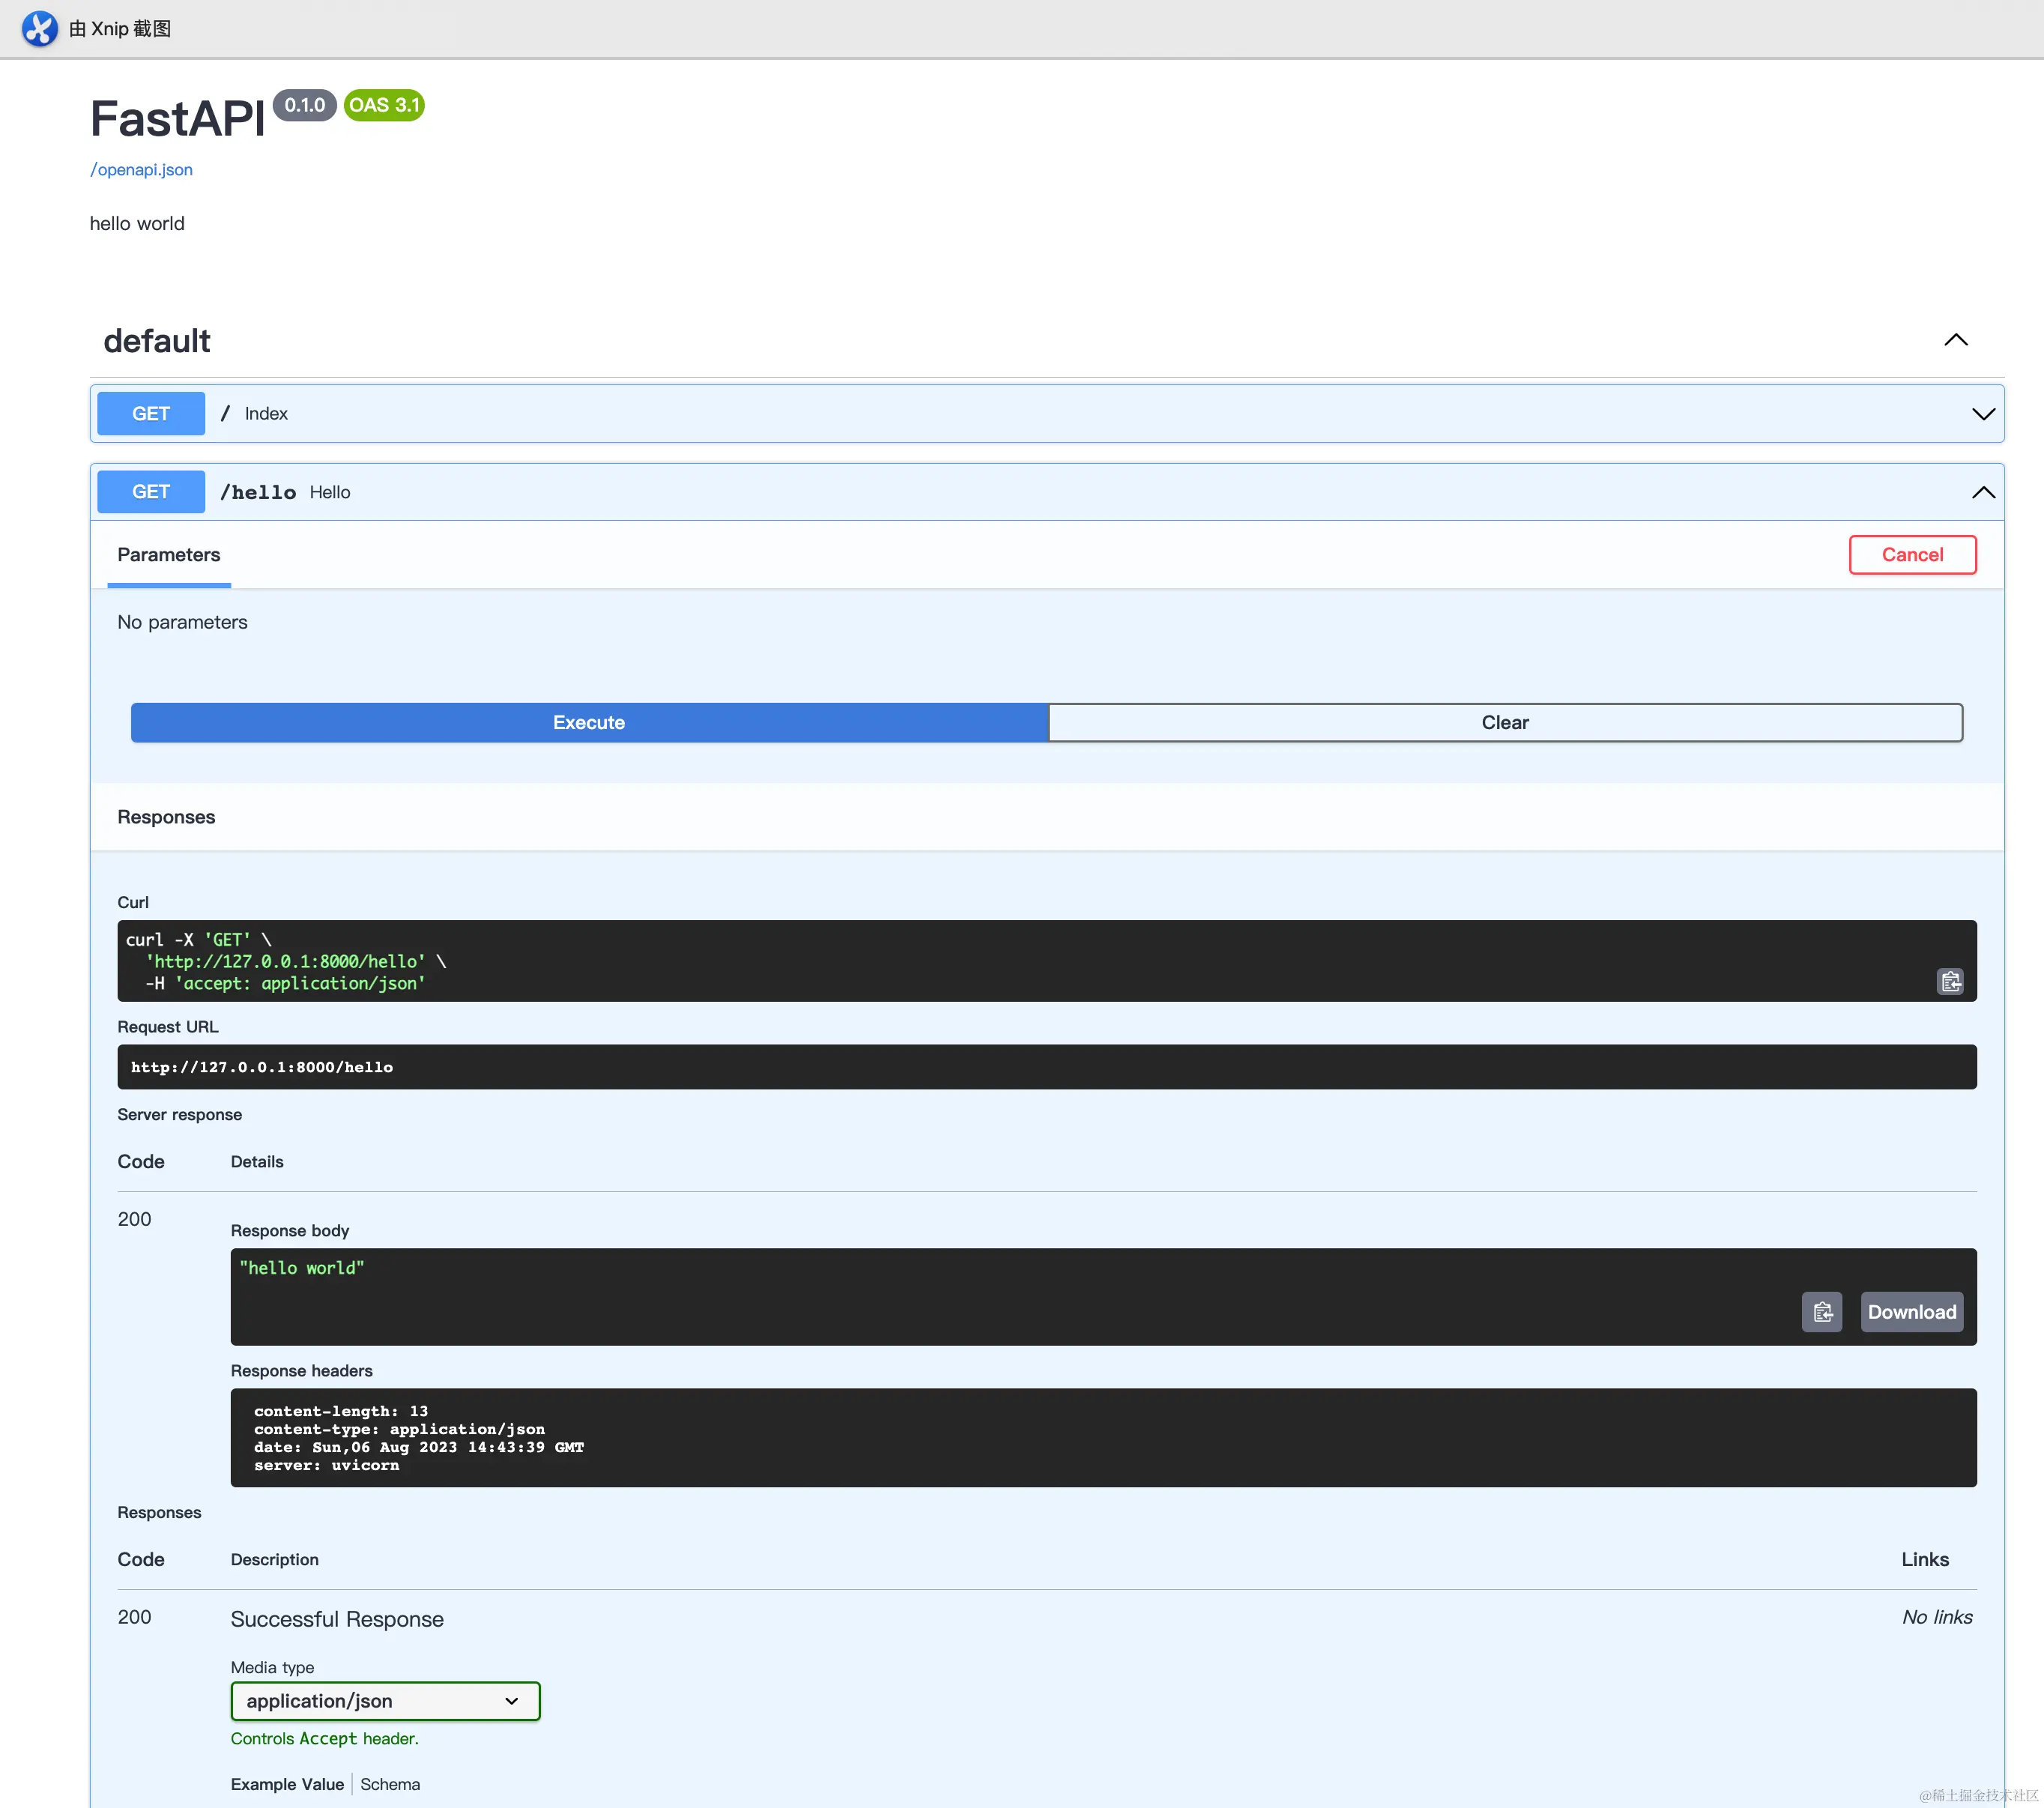Click the GET badge of the Index endpoint

[x=151, y=414]
